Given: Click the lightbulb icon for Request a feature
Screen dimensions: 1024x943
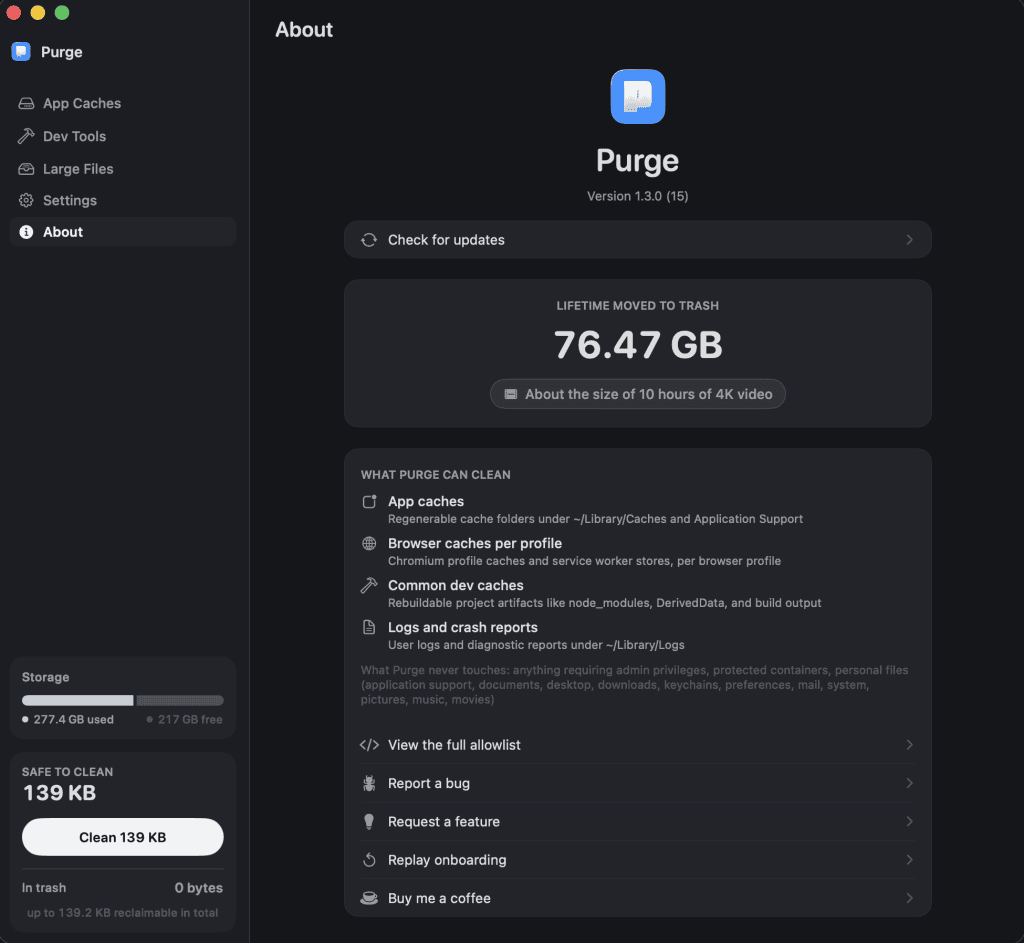Looking at the screenshot, I should point(369,822).
